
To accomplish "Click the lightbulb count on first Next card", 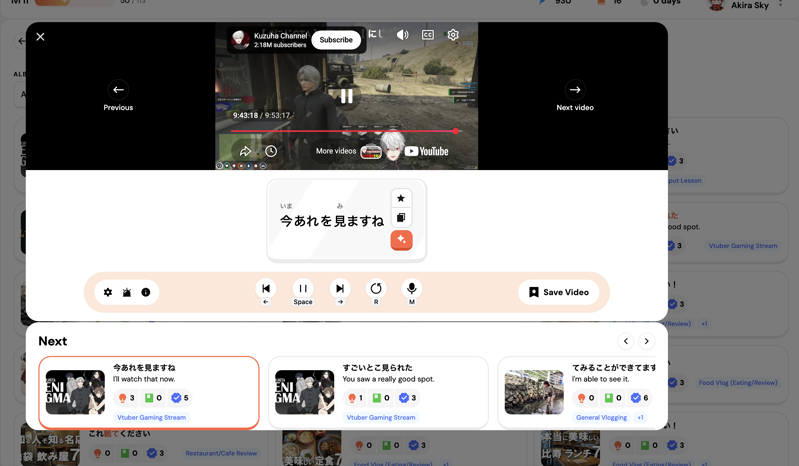I will pyautogui.click(x=126, y=398).
